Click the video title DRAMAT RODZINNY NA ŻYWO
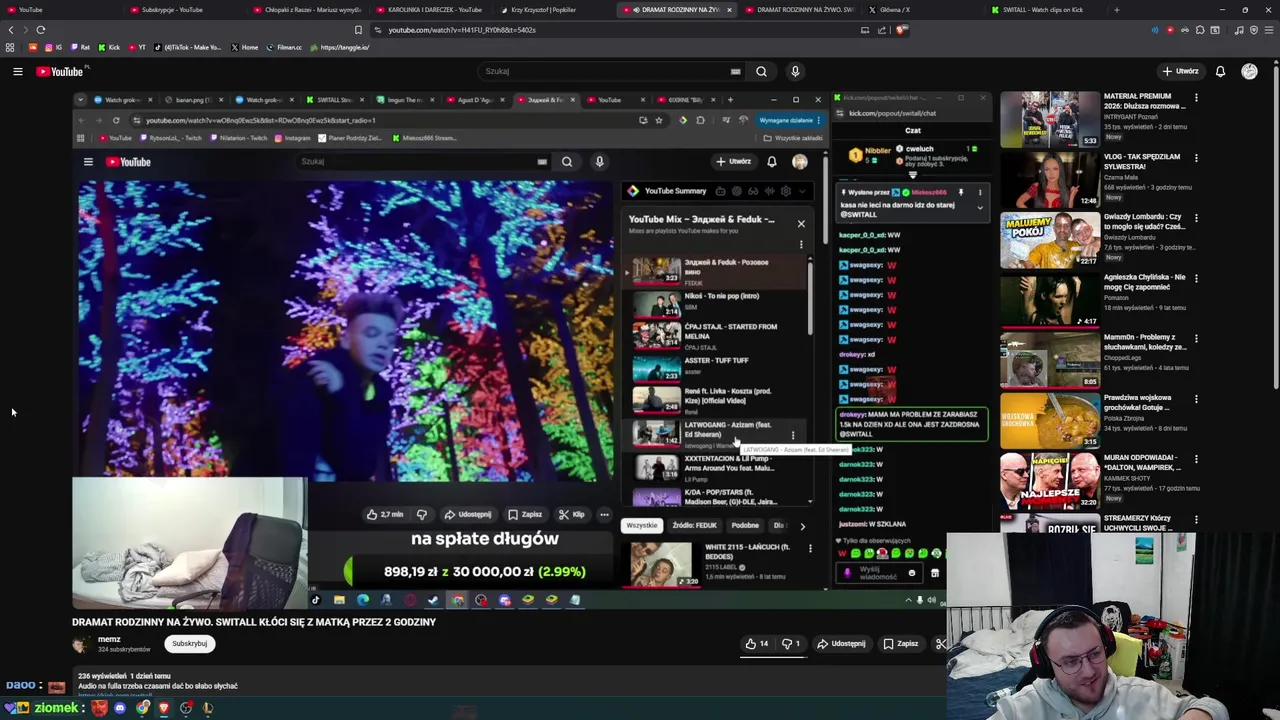Screen dimensions: 1280x720 (x=254, y=622)
